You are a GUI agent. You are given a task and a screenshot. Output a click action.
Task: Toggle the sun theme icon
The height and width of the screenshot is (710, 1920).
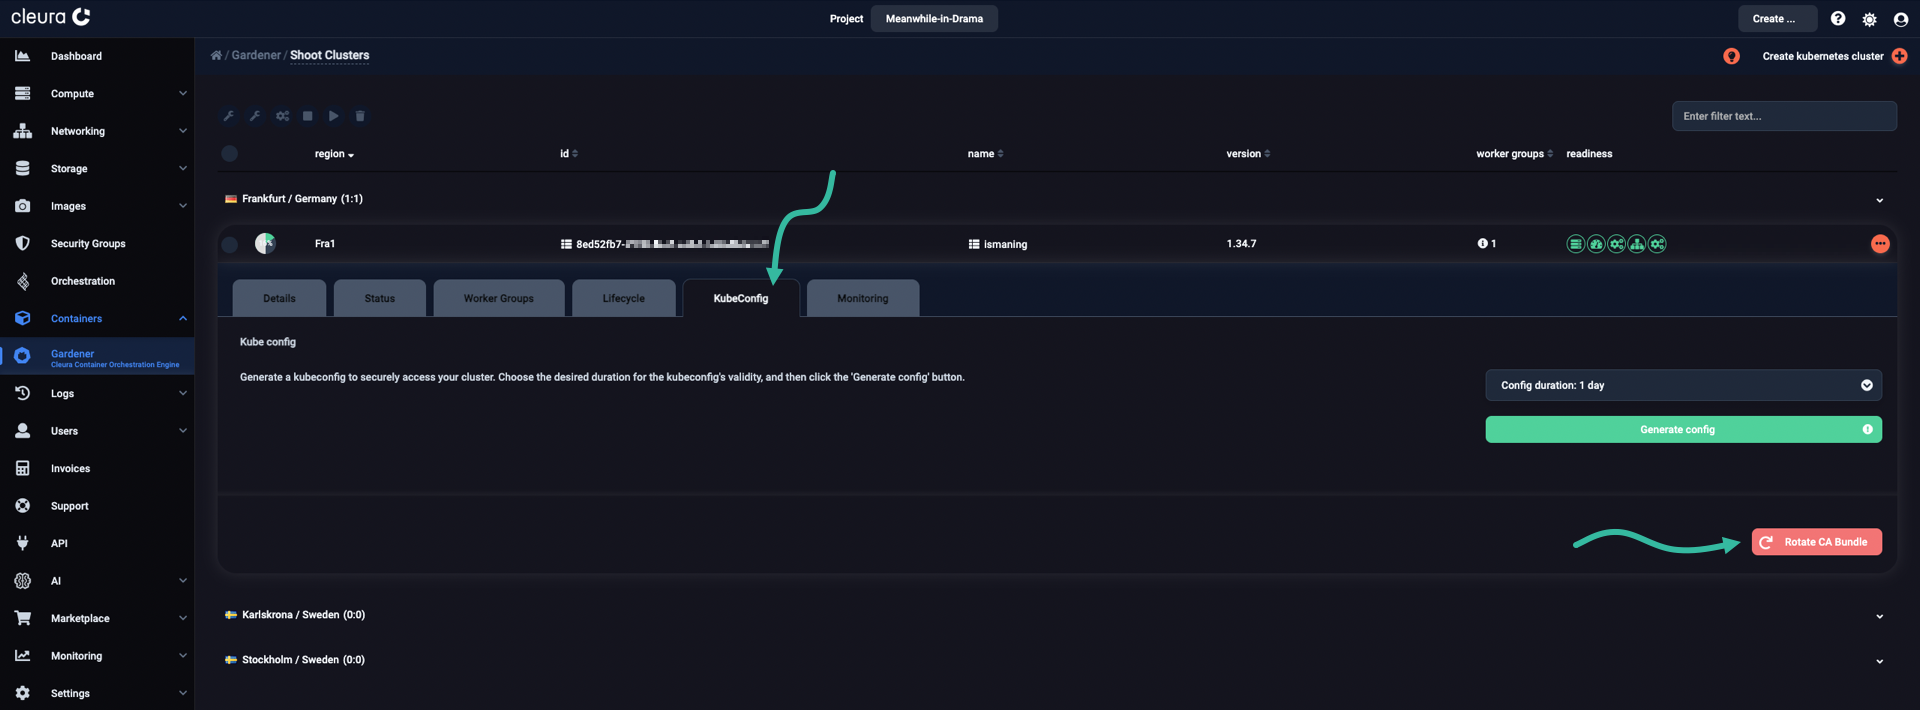tap(1869, 19)
